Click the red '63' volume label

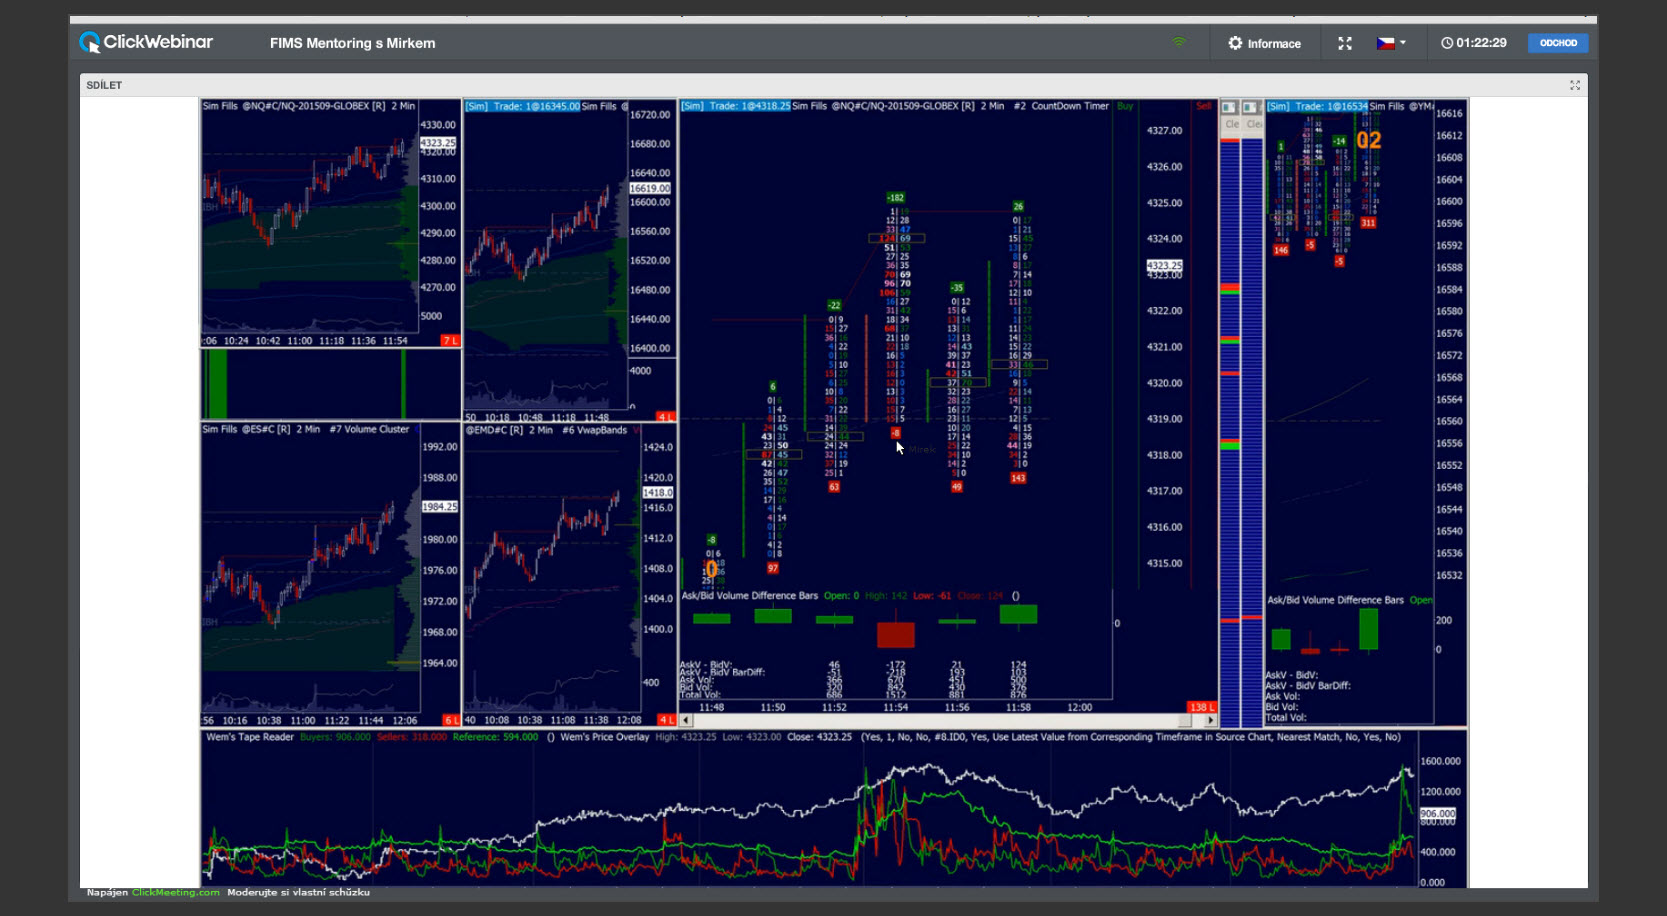[834, 487]
